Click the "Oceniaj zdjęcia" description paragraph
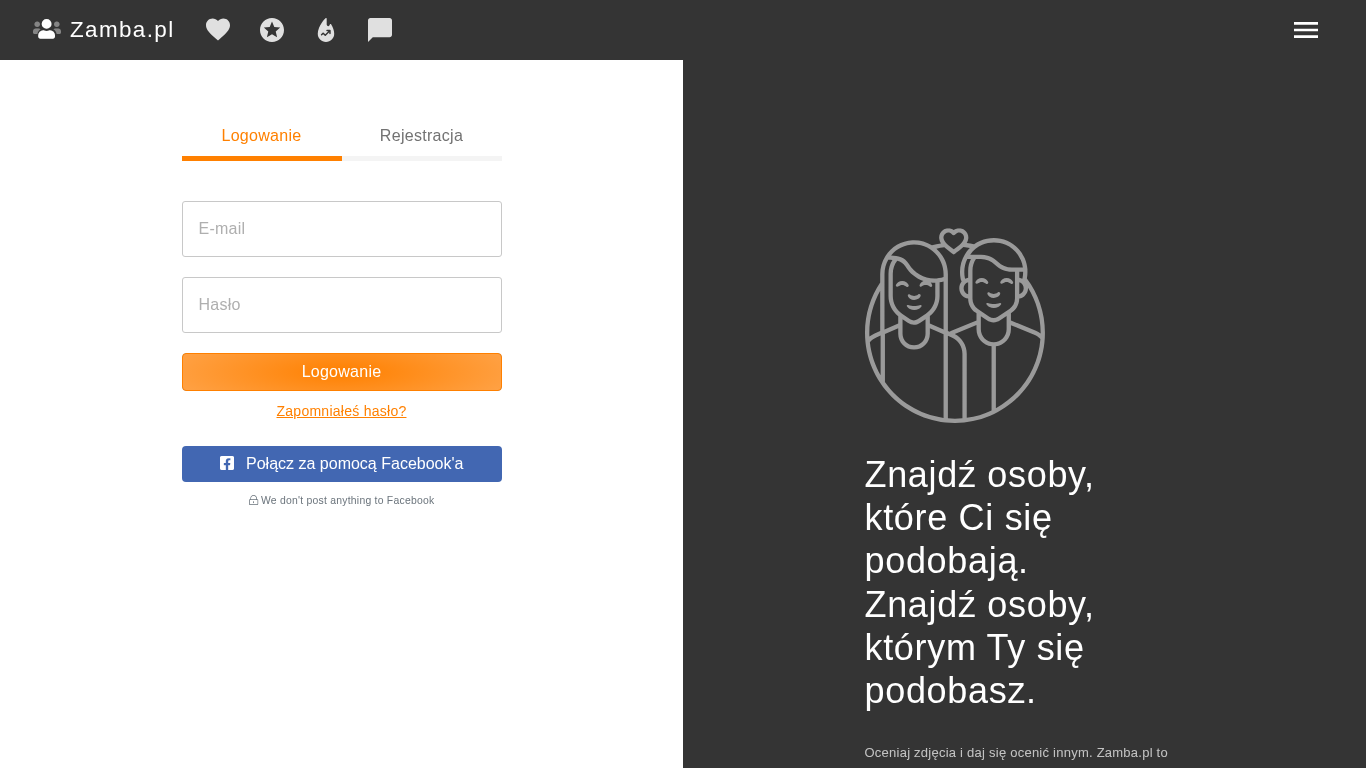1366x768 pixels. [1015, 752]
